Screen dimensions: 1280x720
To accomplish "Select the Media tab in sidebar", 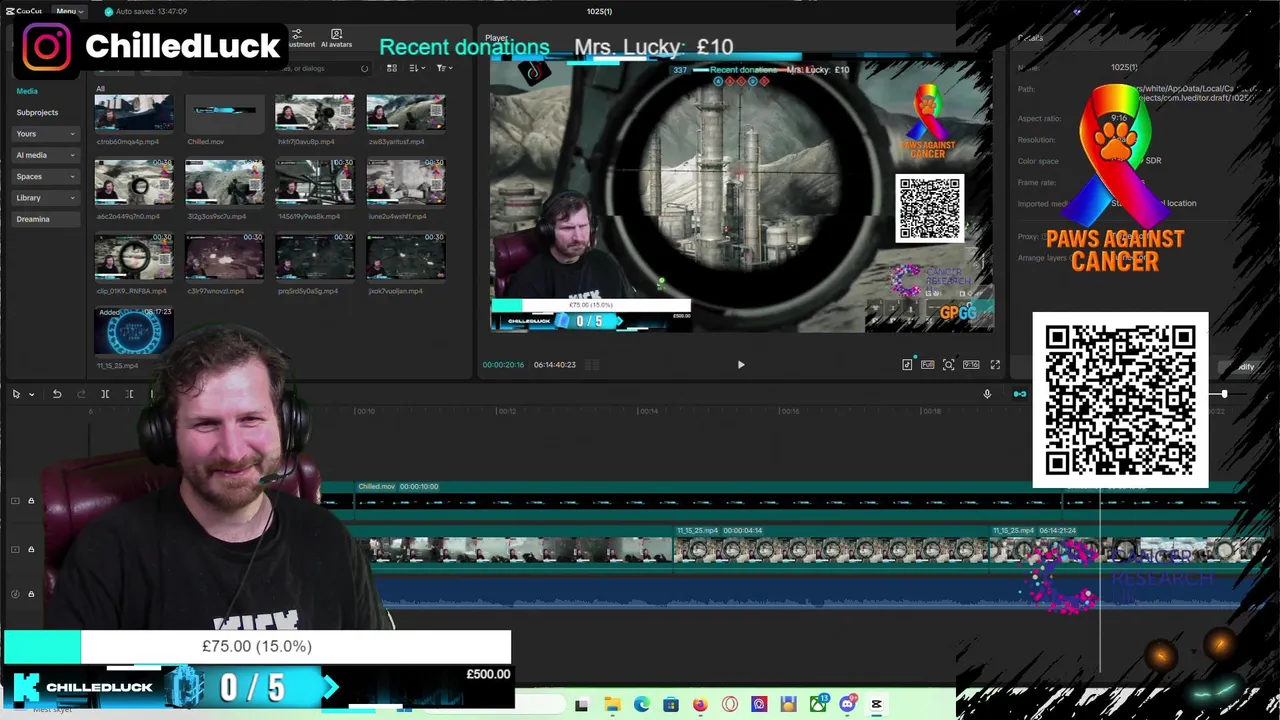I will [27, 91].
